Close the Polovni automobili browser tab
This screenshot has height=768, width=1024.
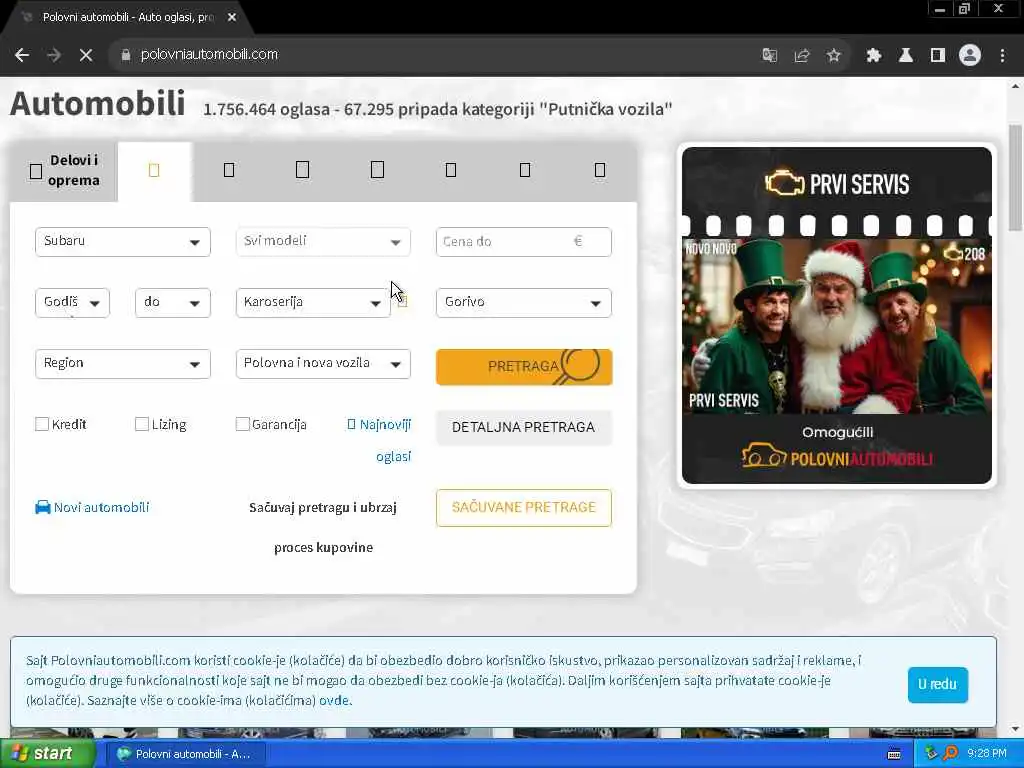232,18
